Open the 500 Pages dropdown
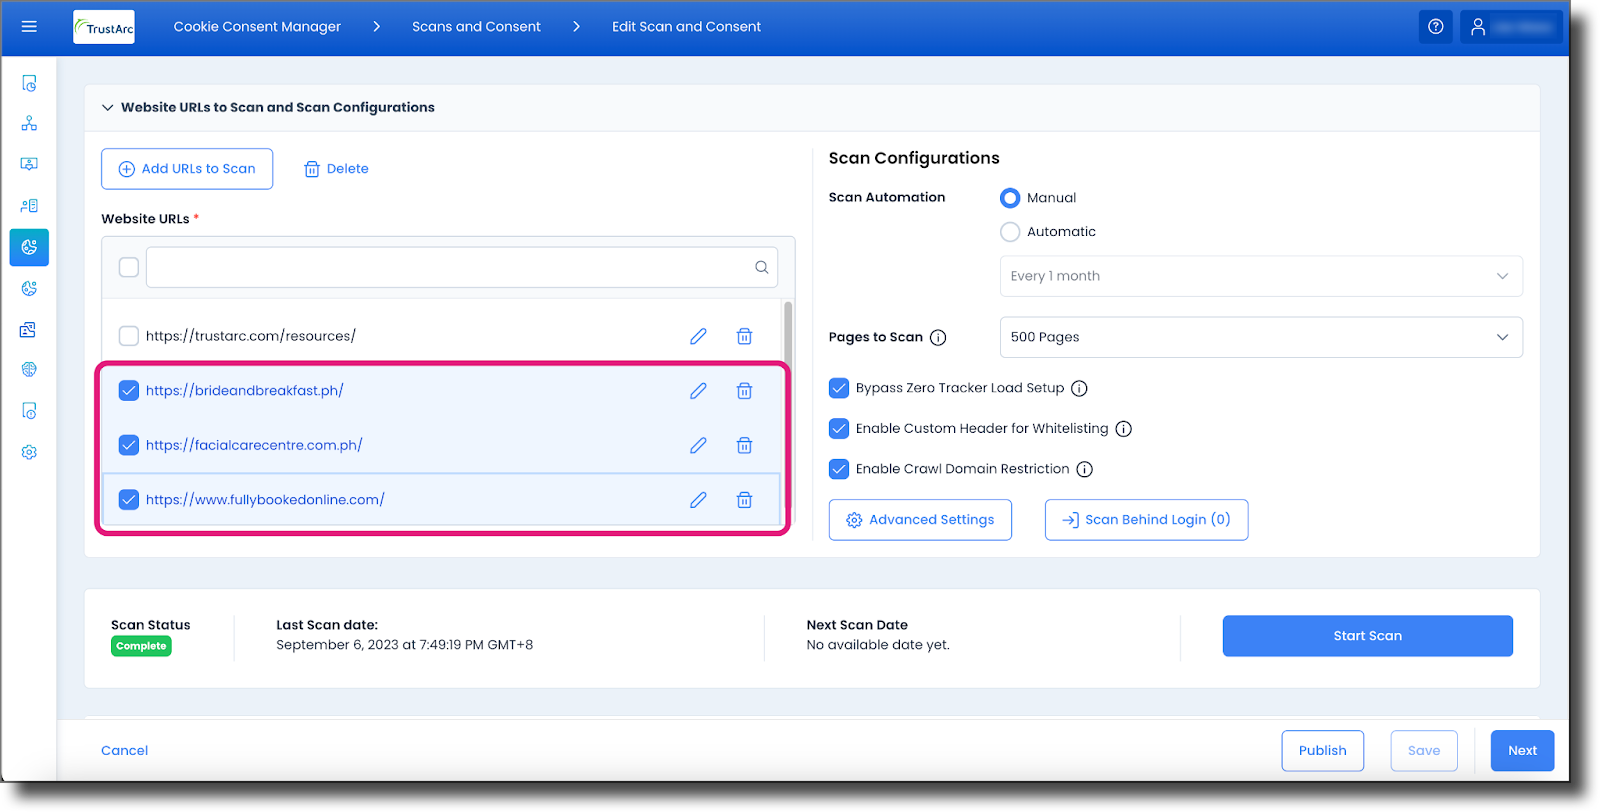Image resolution: width=1600 pixels, height=812 pixels. [1260, 337]
